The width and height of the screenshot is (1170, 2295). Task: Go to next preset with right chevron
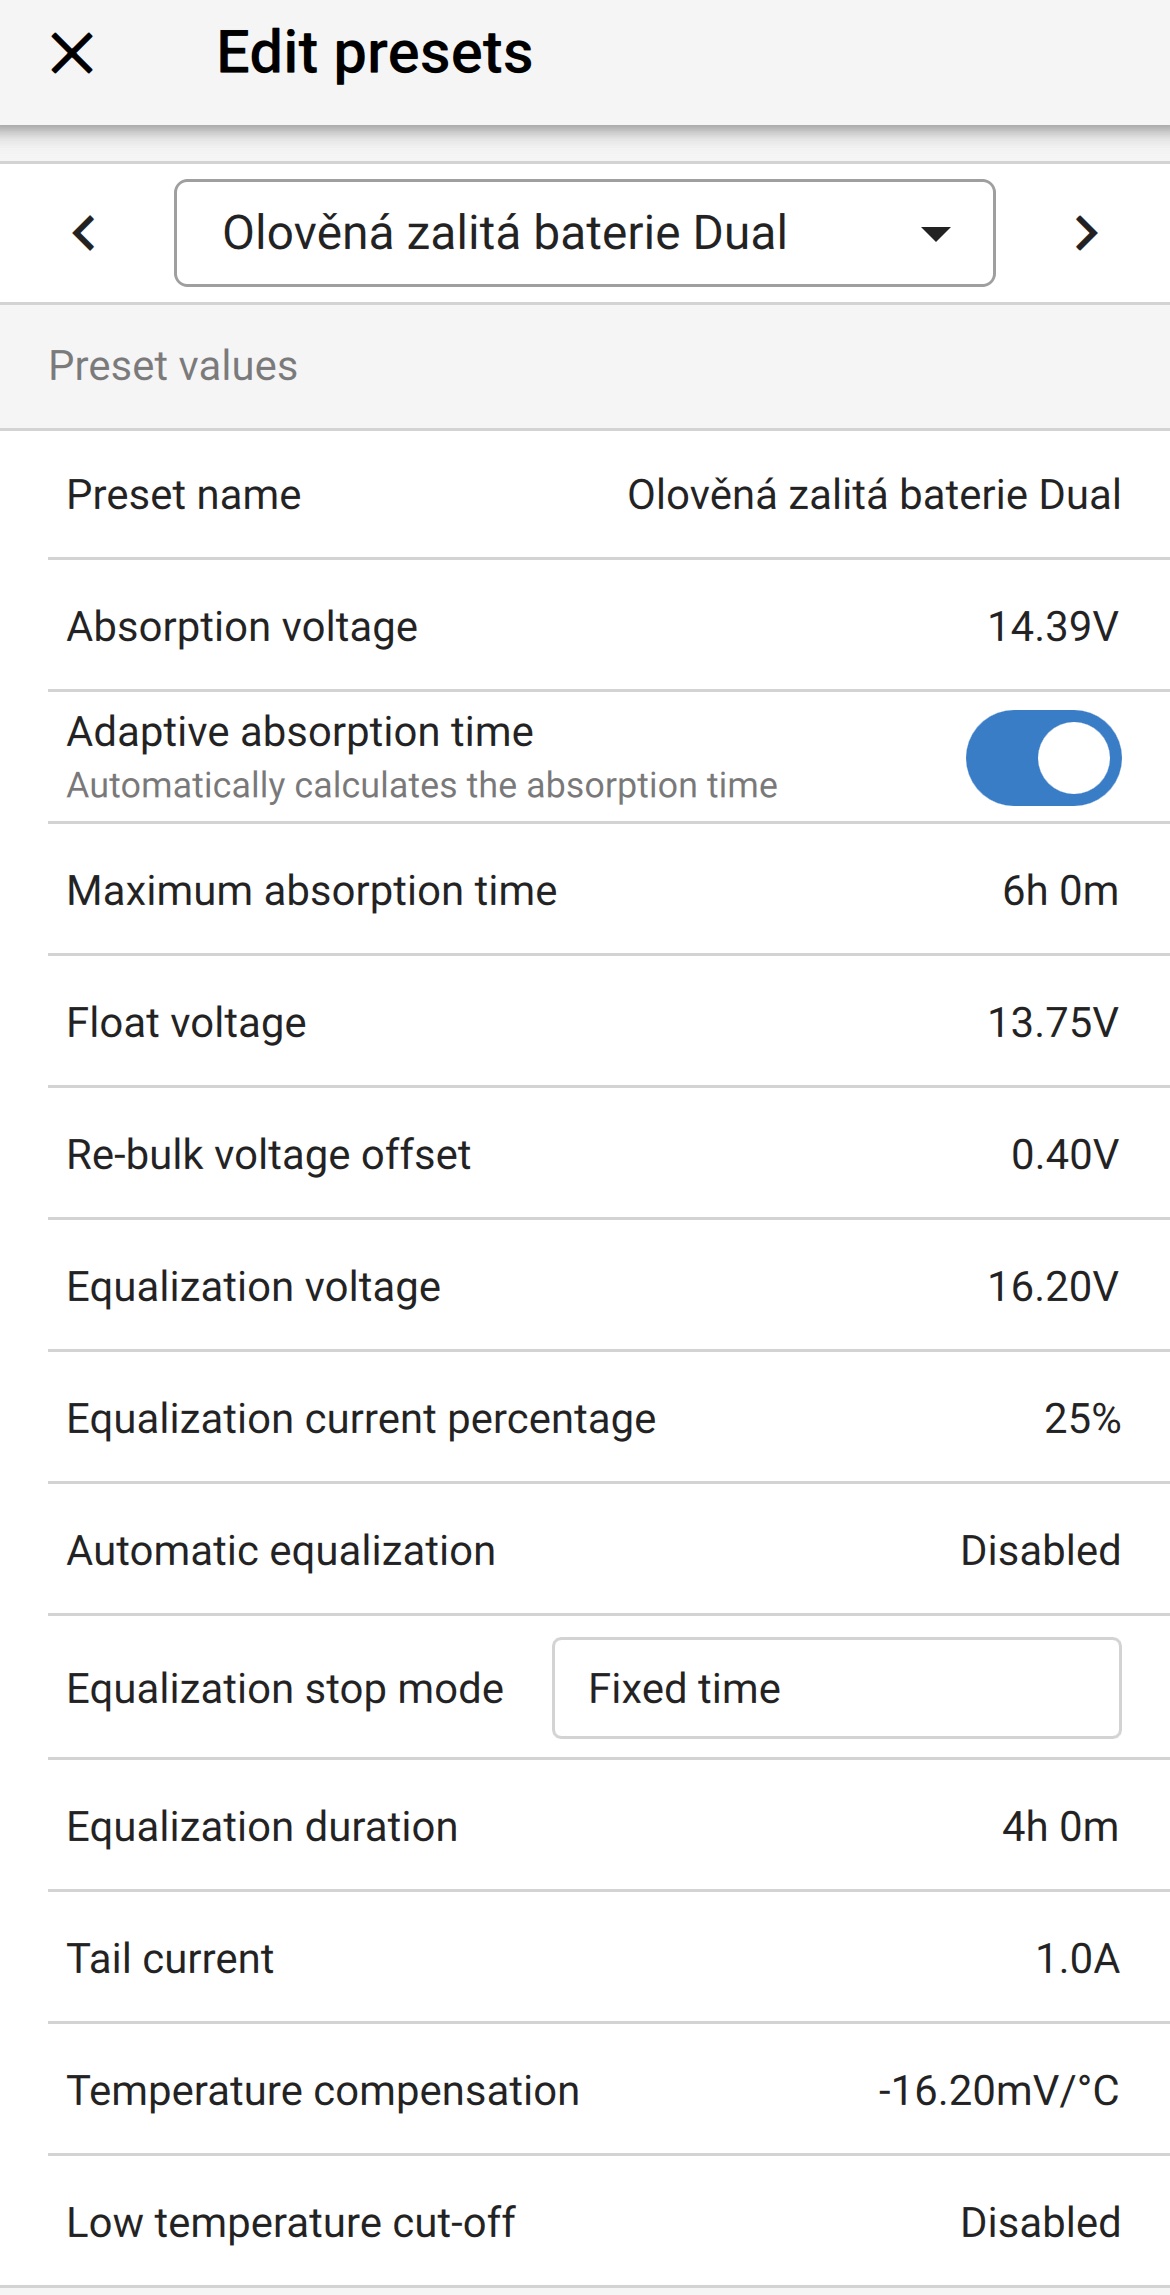1086,233
